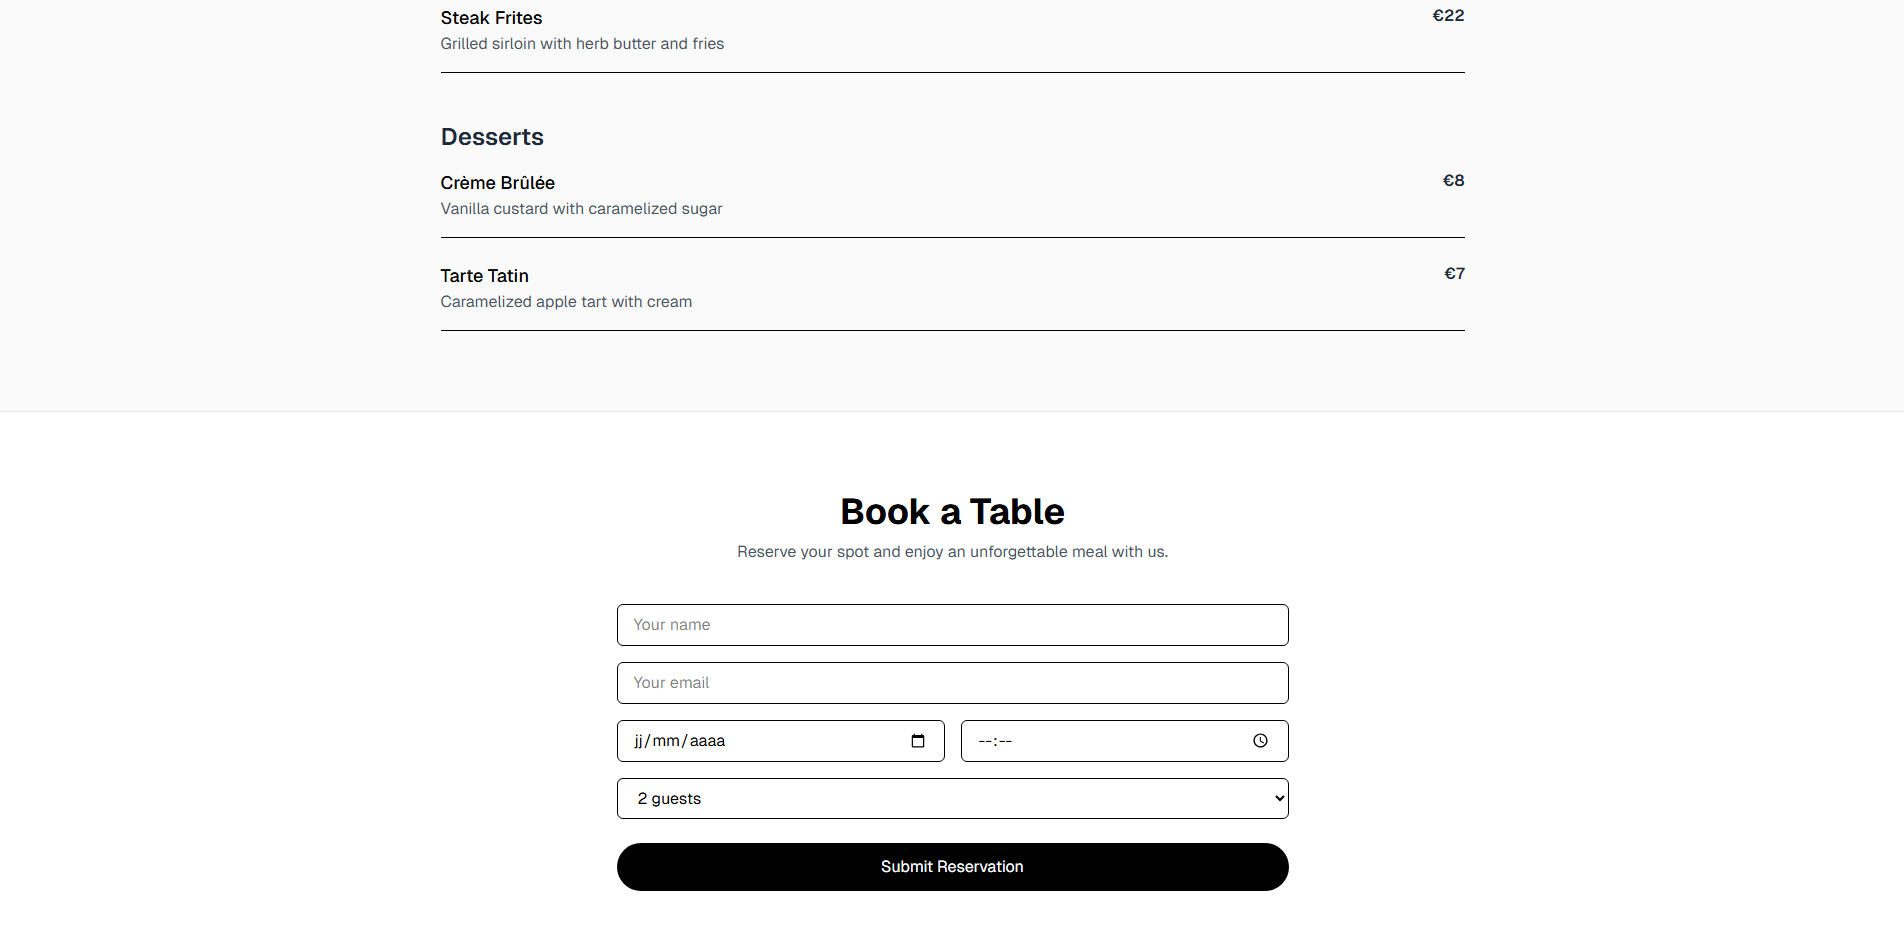Open the calendar date picker icon

tap(918, 741)
